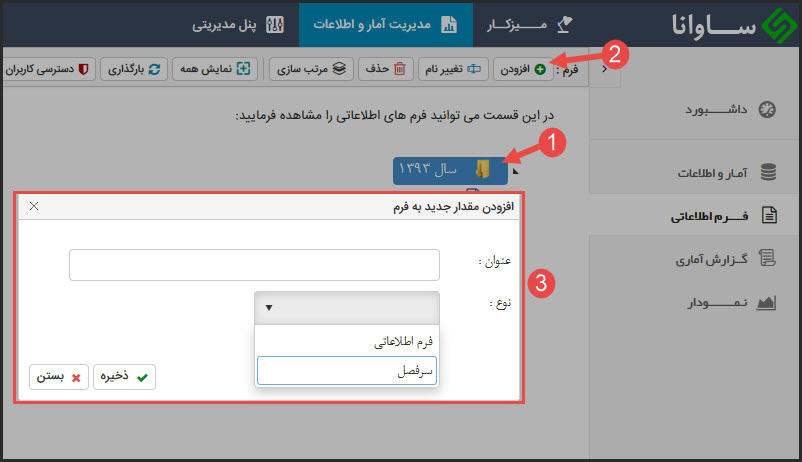Click the نمایش همه (show all) button
This screenshot has height=462, width=802.
pos(215,69)
